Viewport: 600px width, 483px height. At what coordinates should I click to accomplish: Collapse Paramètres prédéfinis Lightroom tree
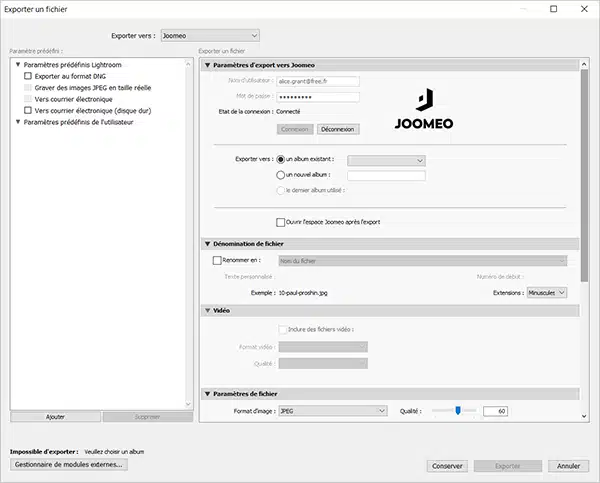pos(18,65)
